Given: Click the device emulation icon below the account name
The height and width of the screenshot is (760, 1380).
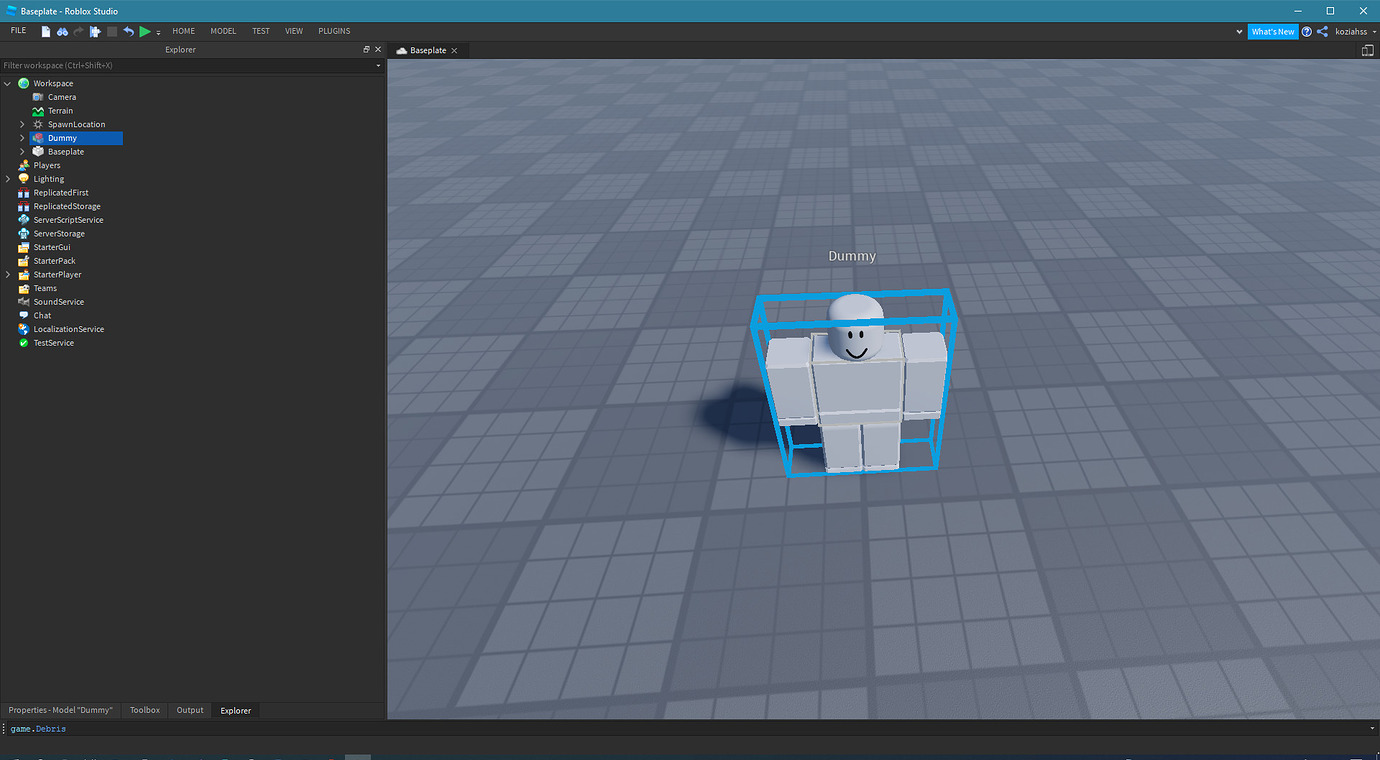Looking at the screenshot, I should click(x=1367, y=49).
